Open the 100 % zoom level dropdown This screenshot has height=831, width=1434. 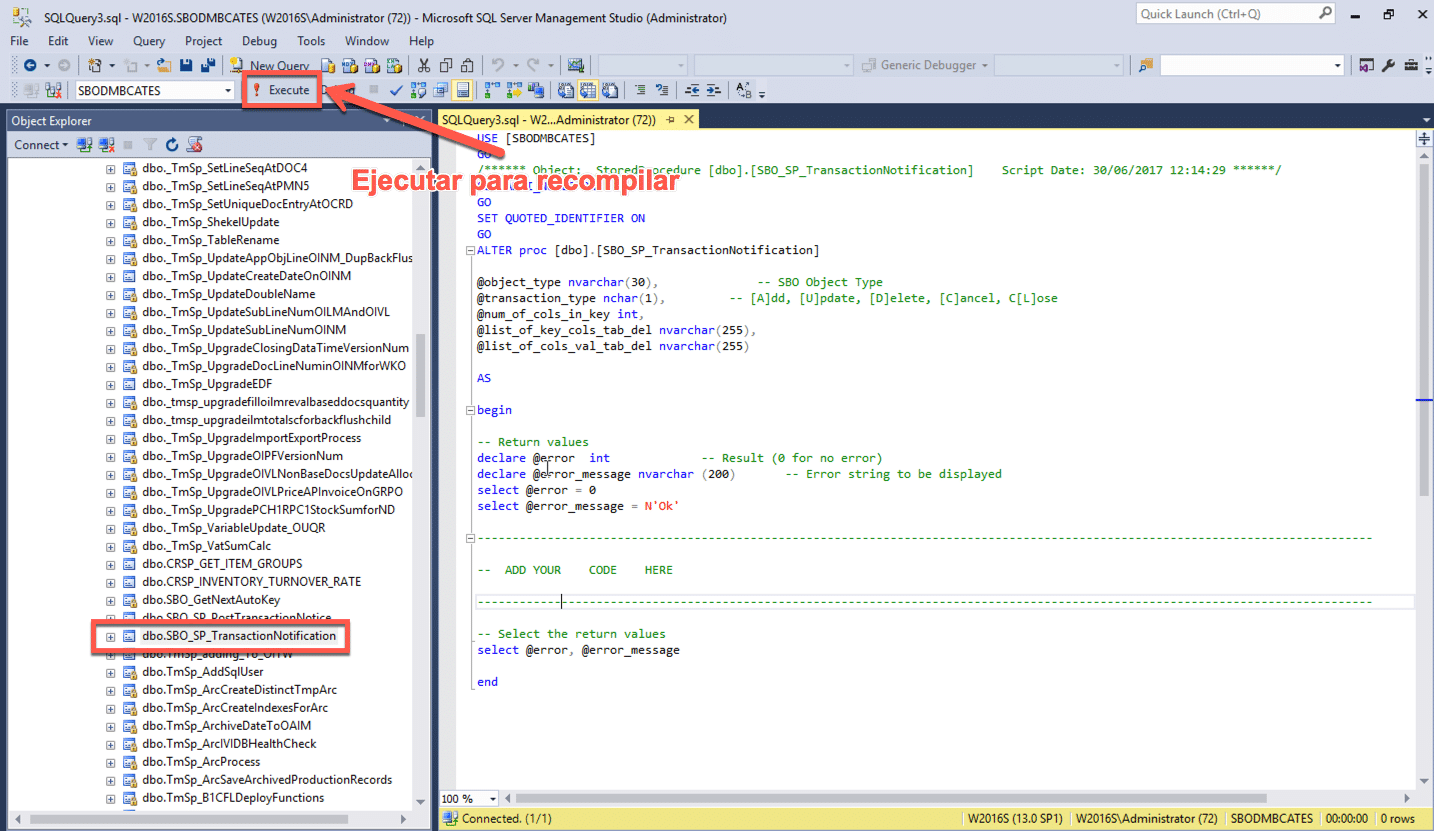[x=493, y=799]
